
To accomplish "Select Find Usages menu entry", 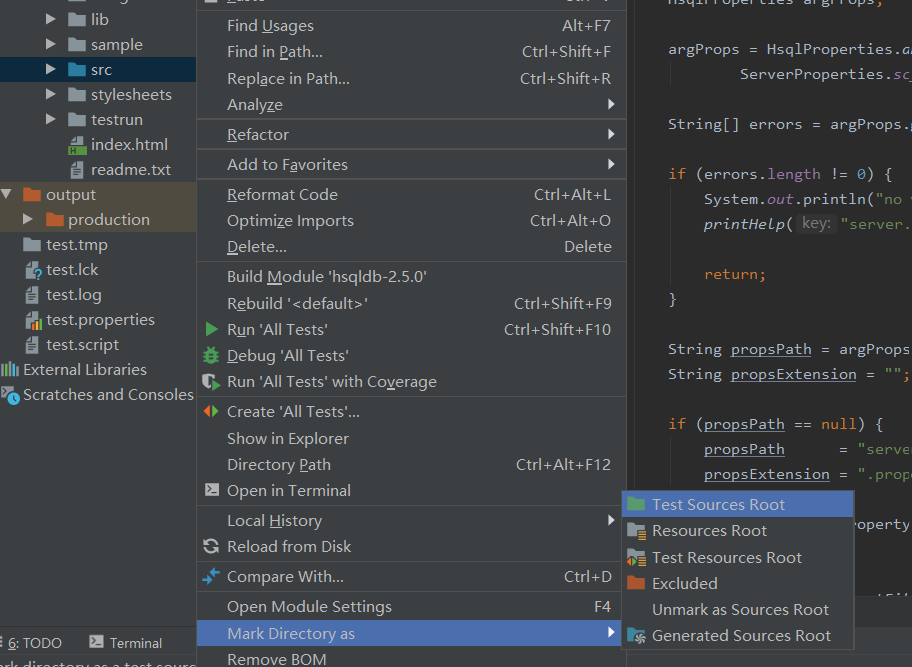I will click(x=411, y=26).
